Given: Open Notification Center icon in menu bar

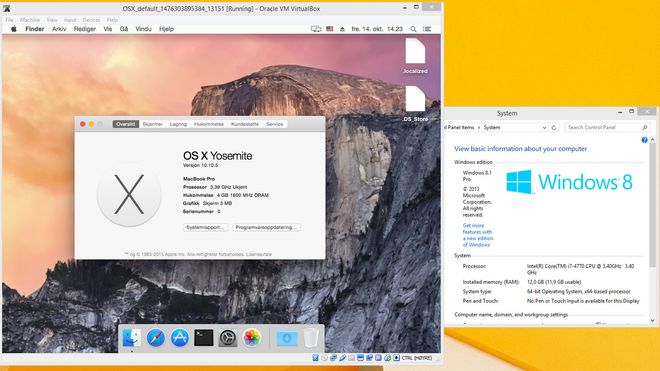Looking at the screenshot, I should (427, 29).
